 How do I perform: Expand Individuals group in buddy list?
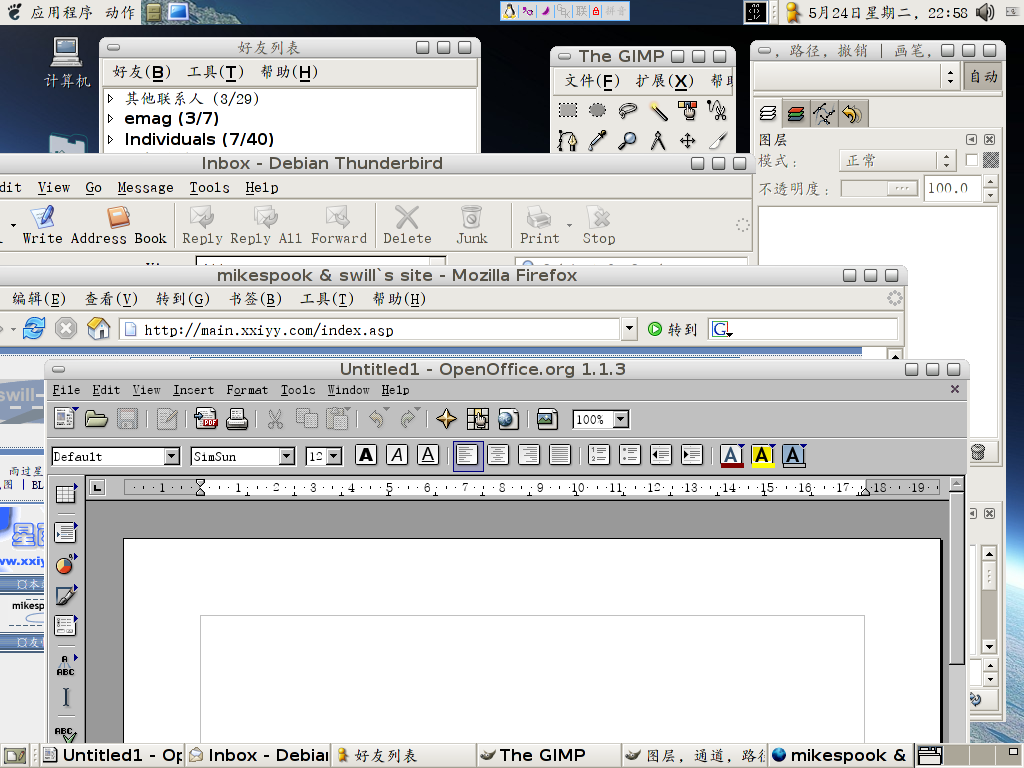point(110,139)
